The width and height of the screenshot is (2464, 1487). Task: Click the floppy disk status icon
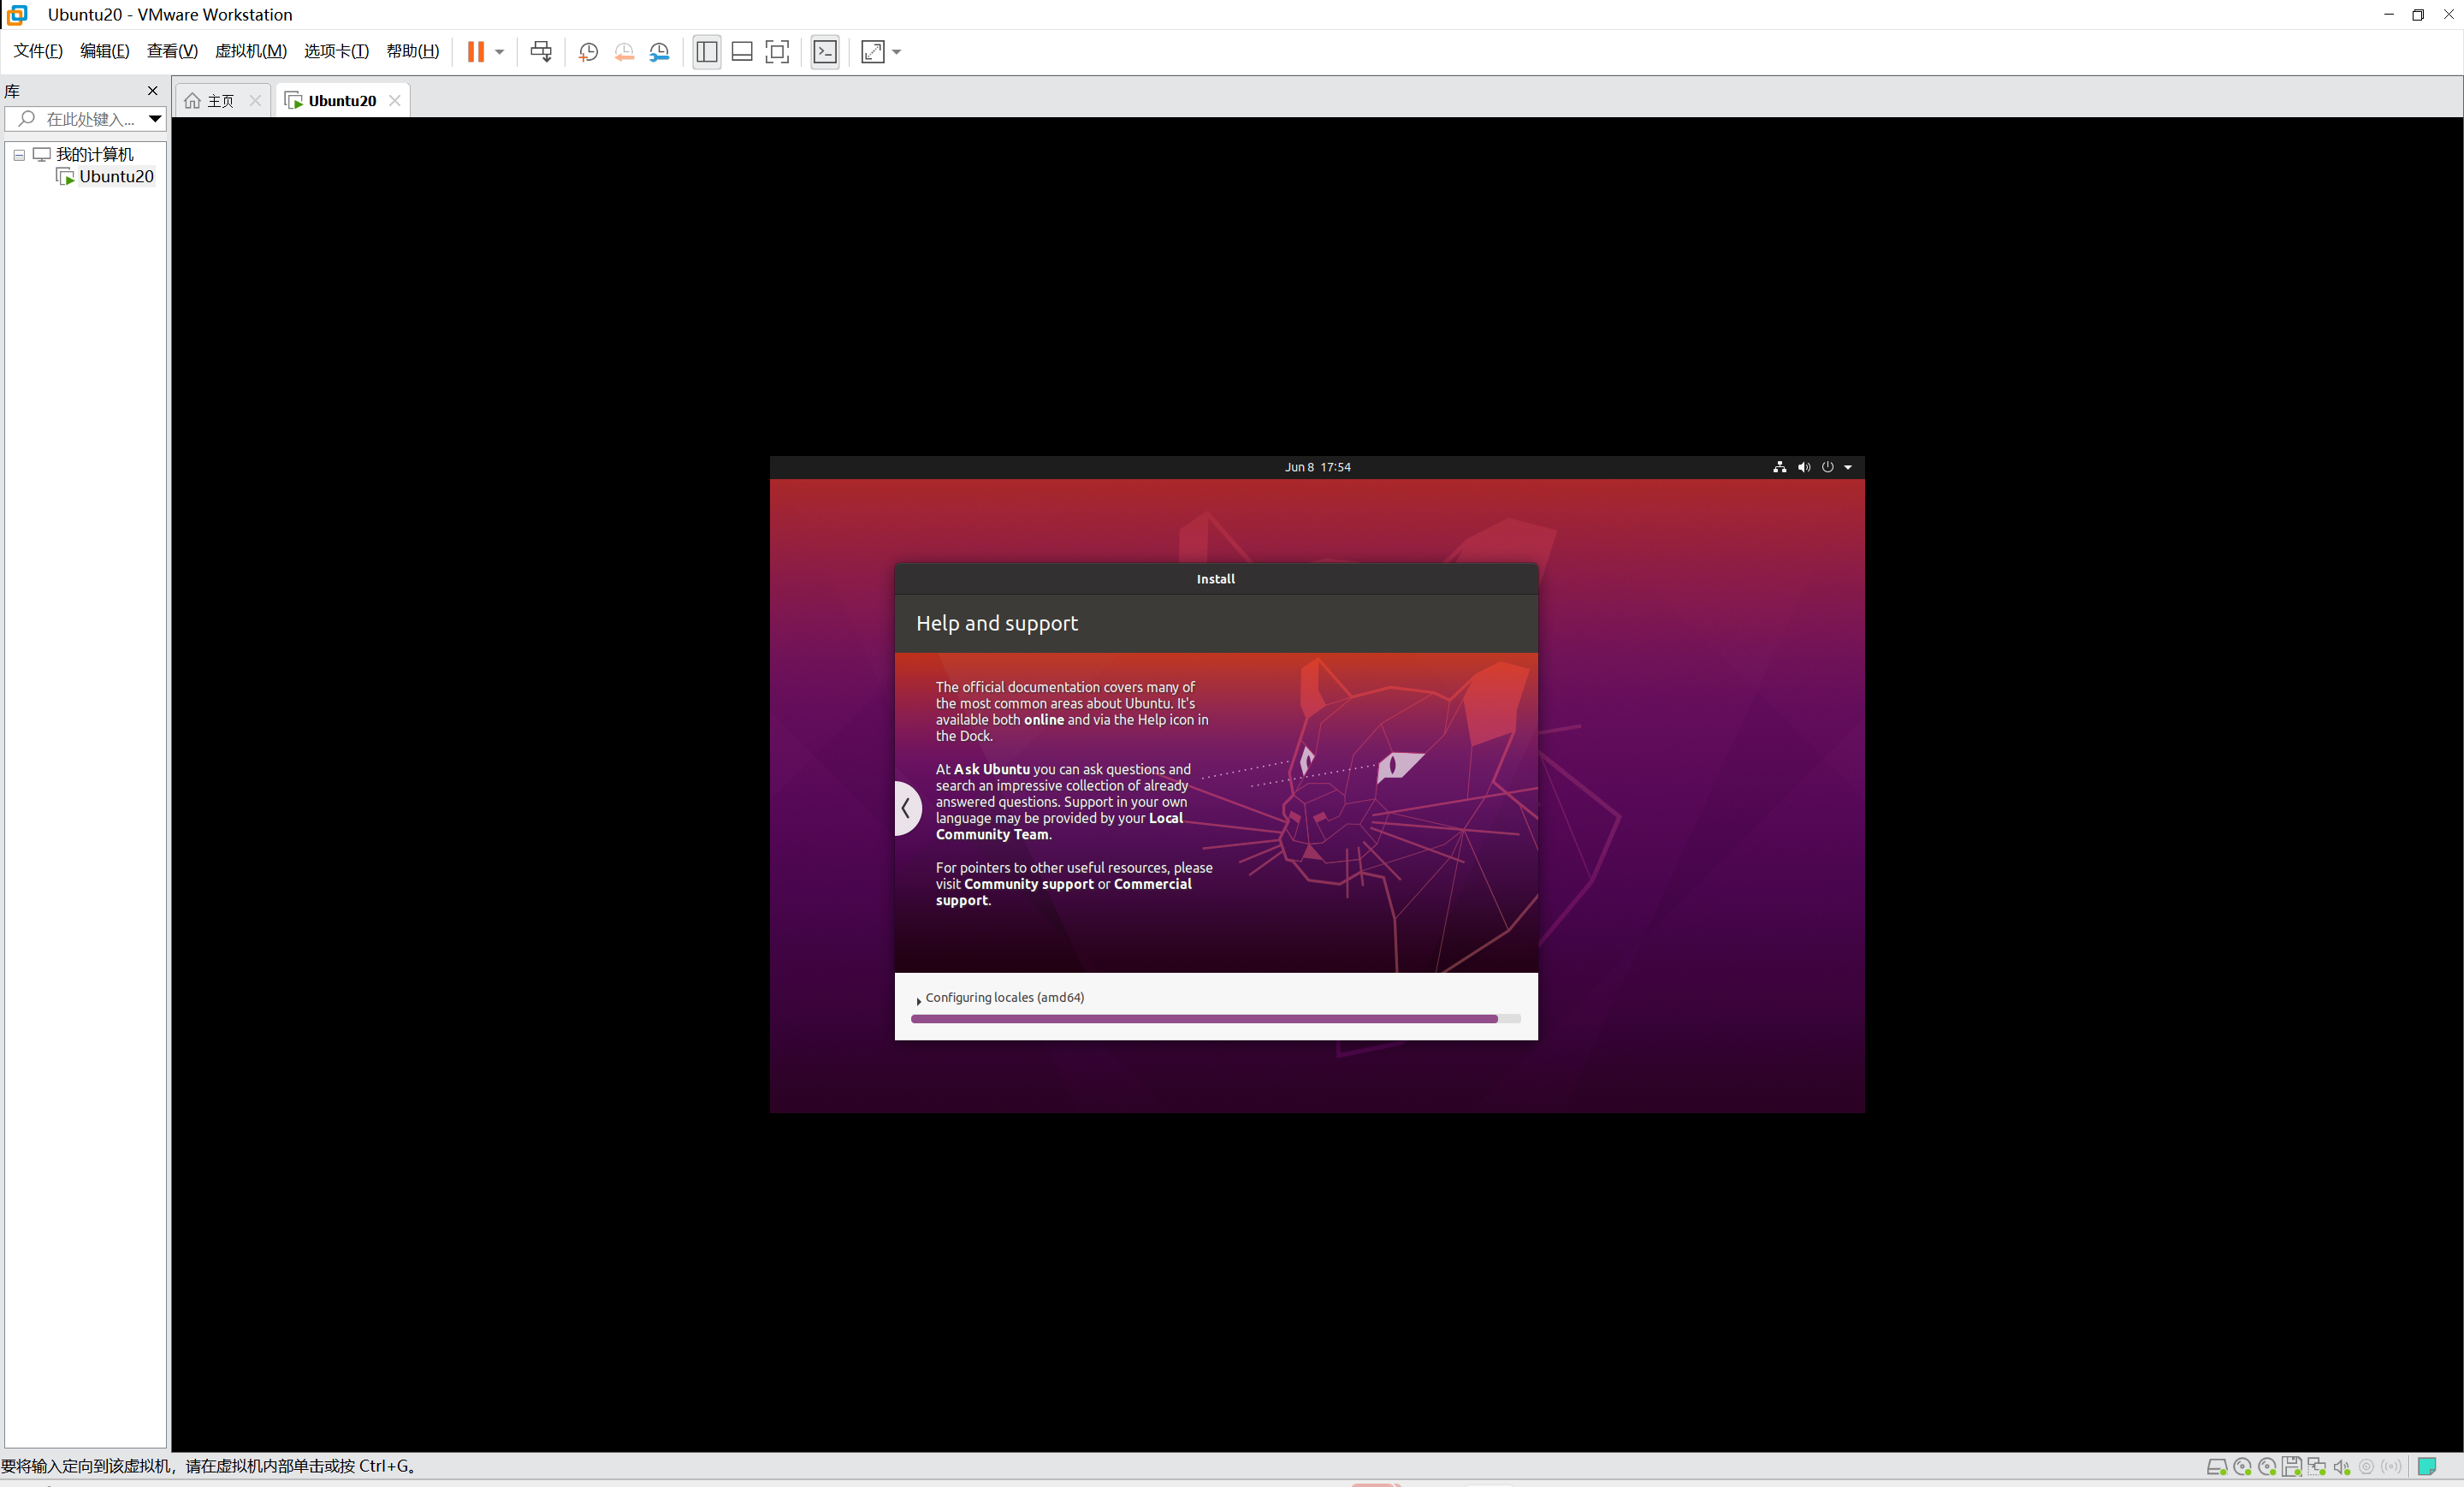(2292, 1466)
